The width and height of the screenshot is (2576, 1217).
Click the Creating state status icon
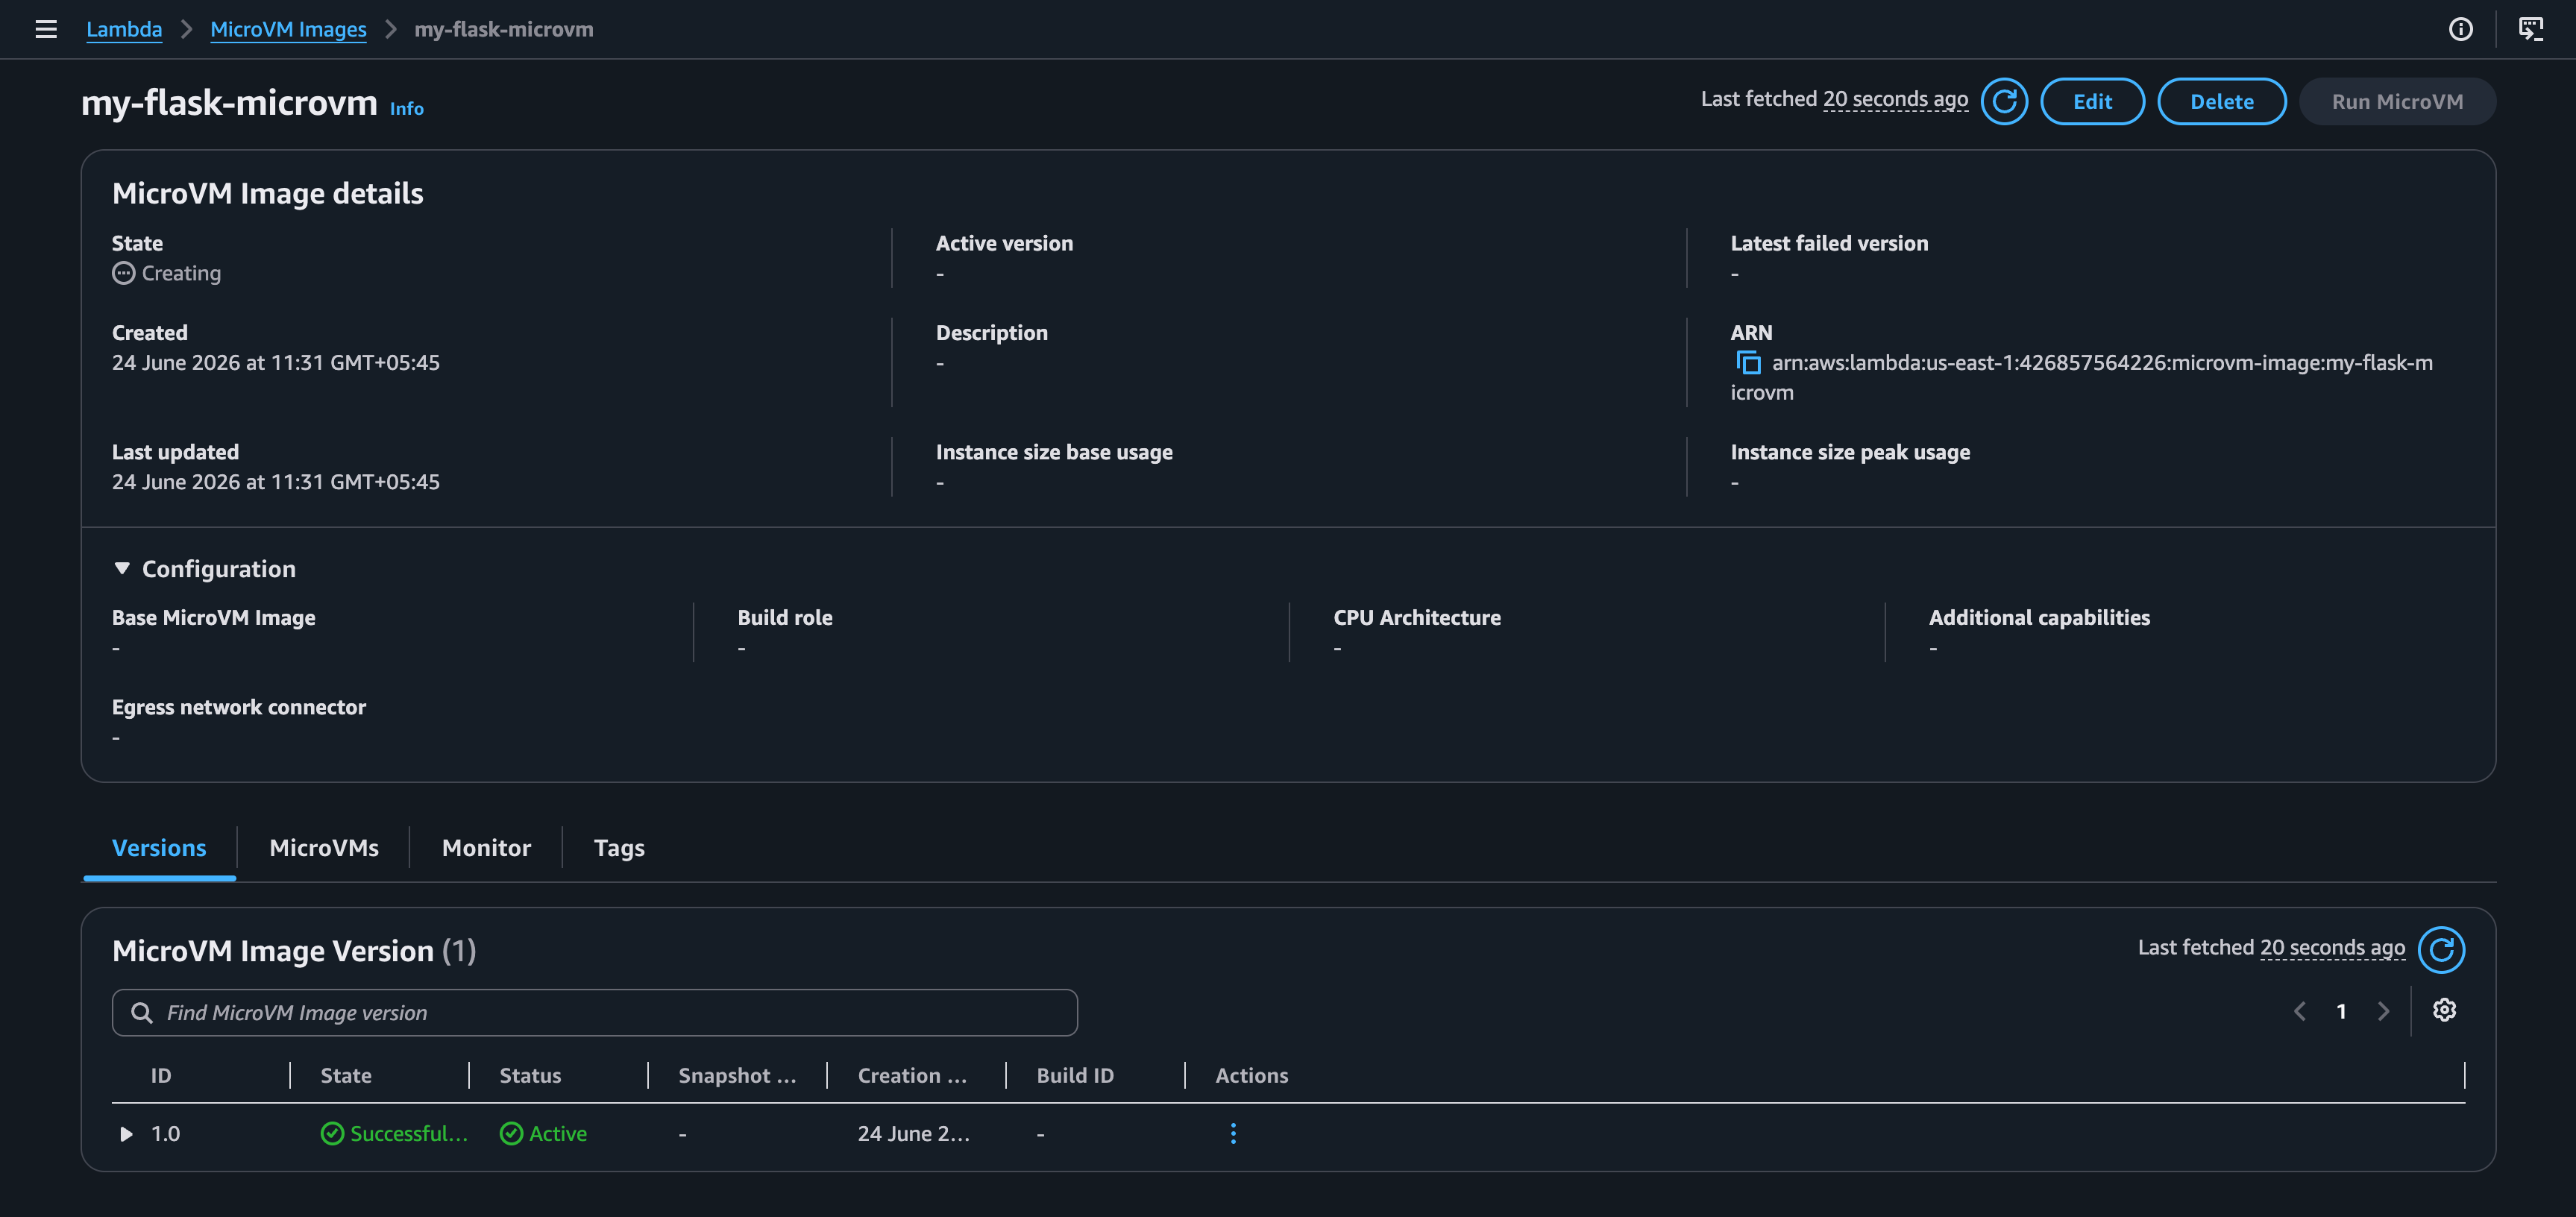(x=123, y=273)
